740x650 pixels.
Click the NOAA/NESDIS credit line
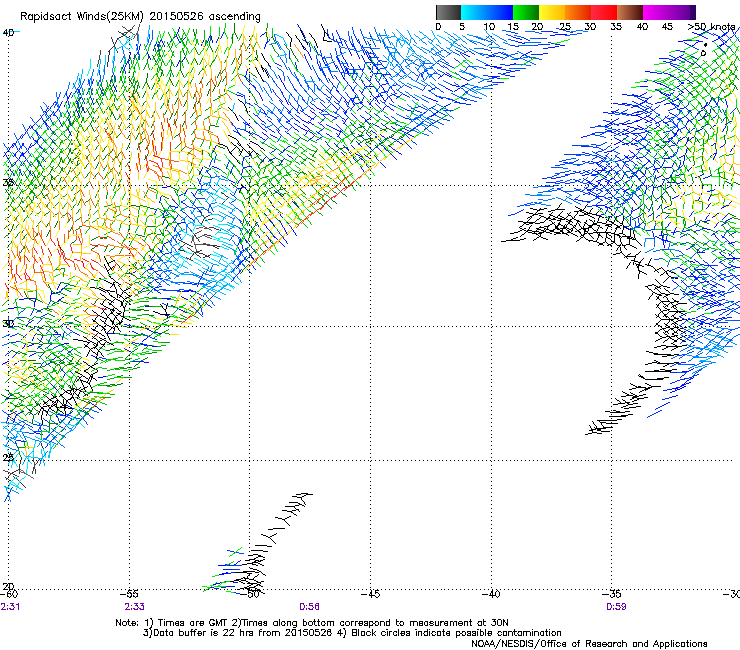pyautogui.click(x=589, y=644)
